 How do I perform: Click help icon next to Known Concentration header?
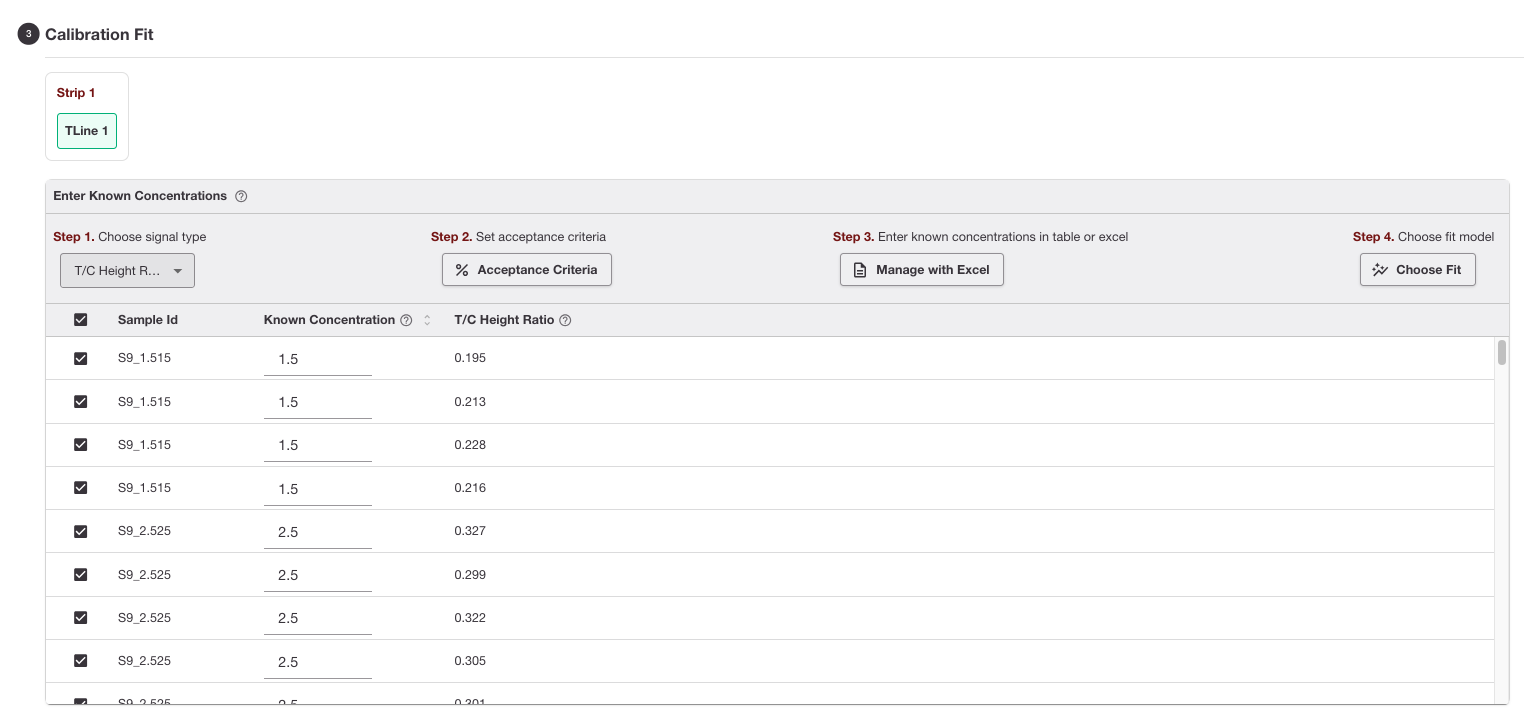pos(406,320)
